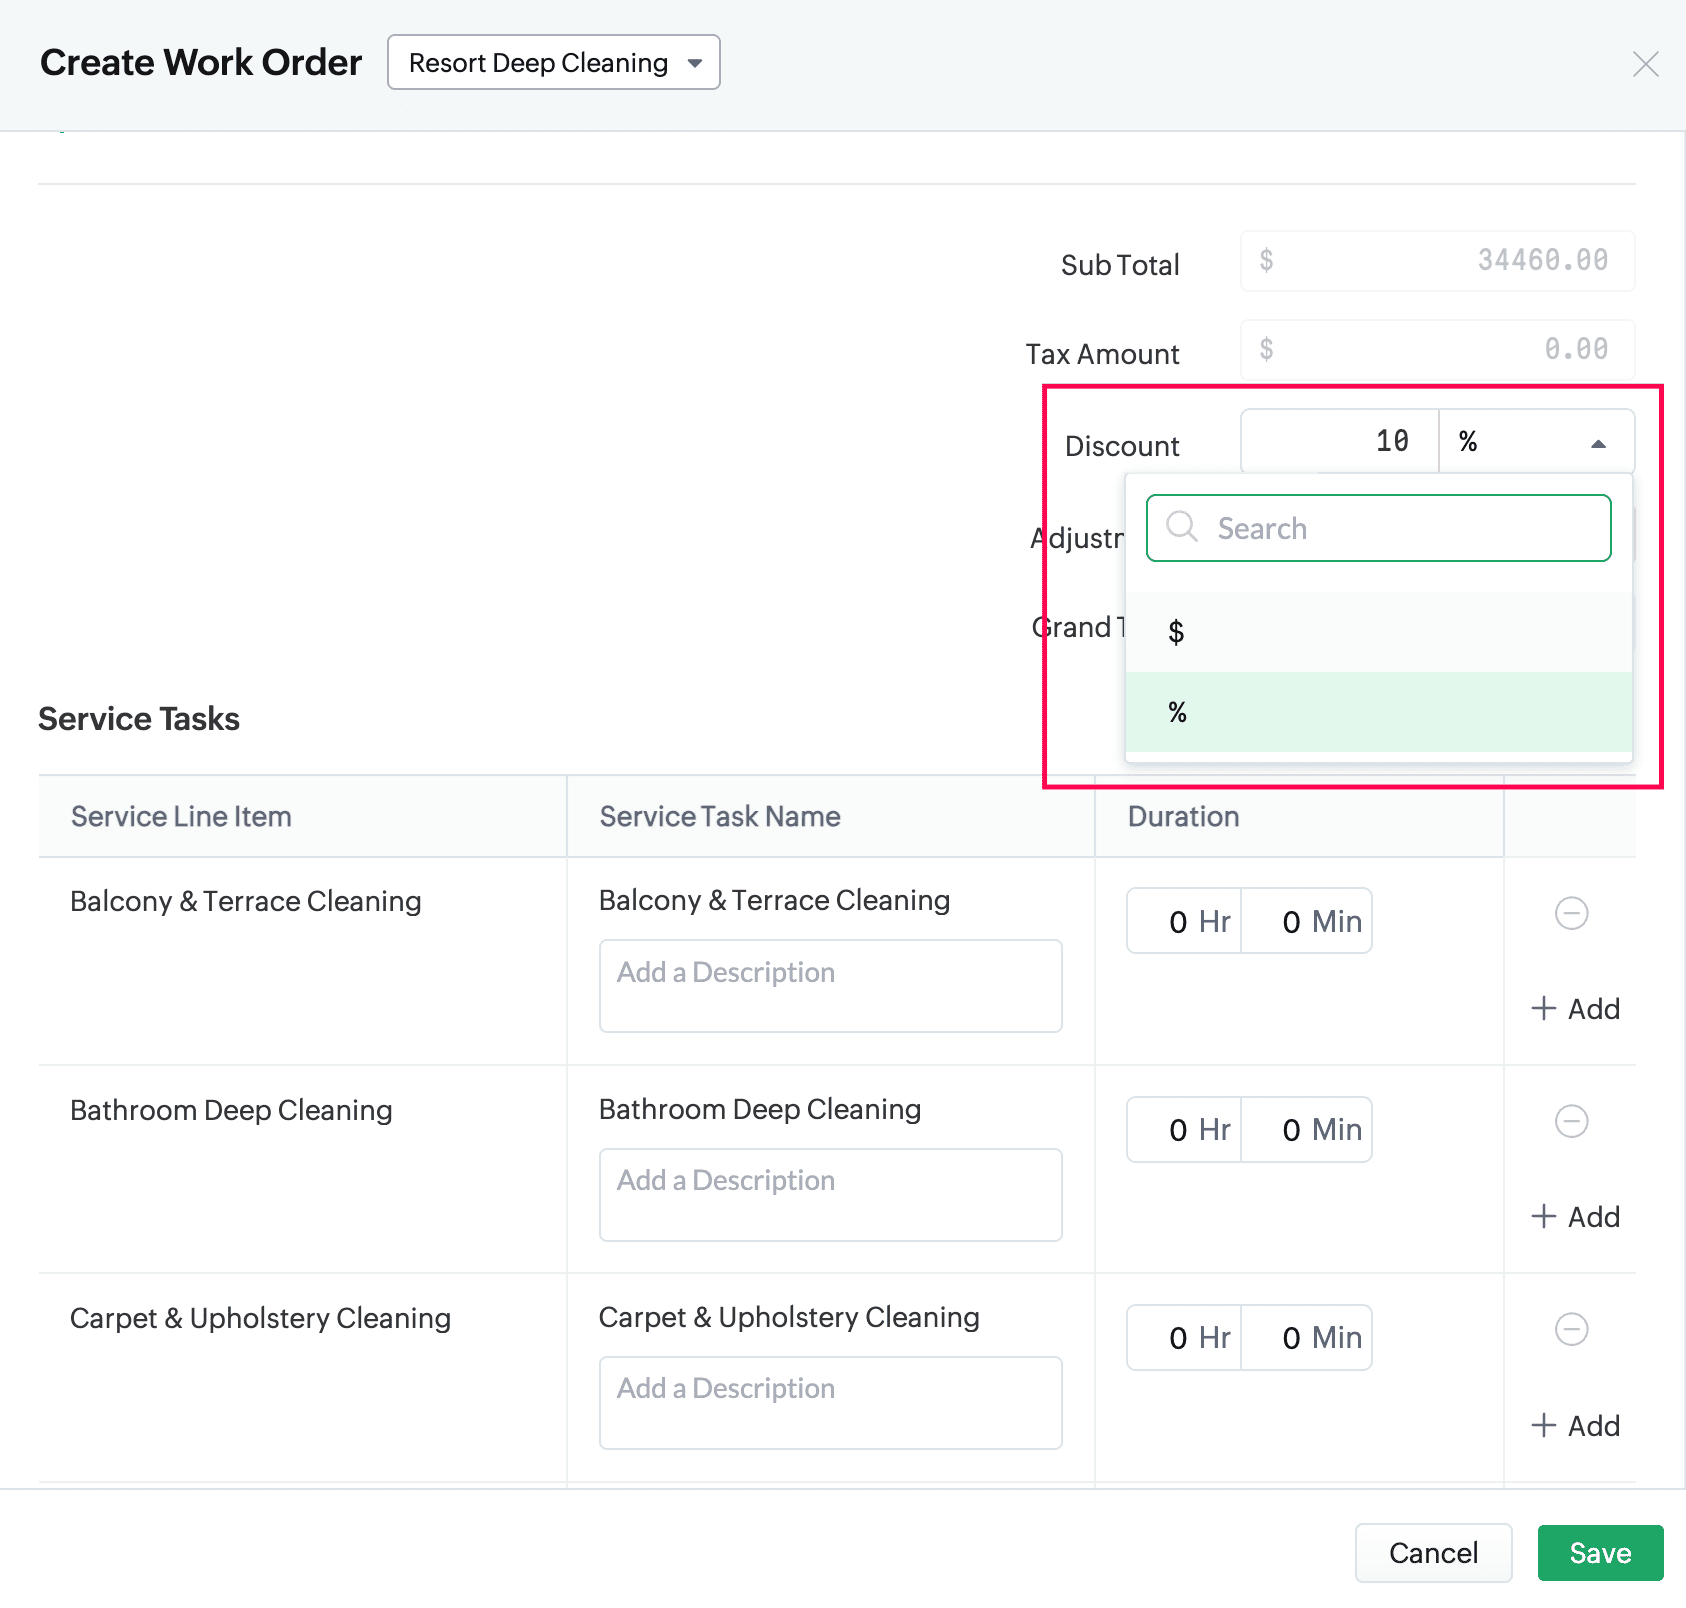Click the Discount value field showing 10

pyautogui.click(x=1340, y=441)
